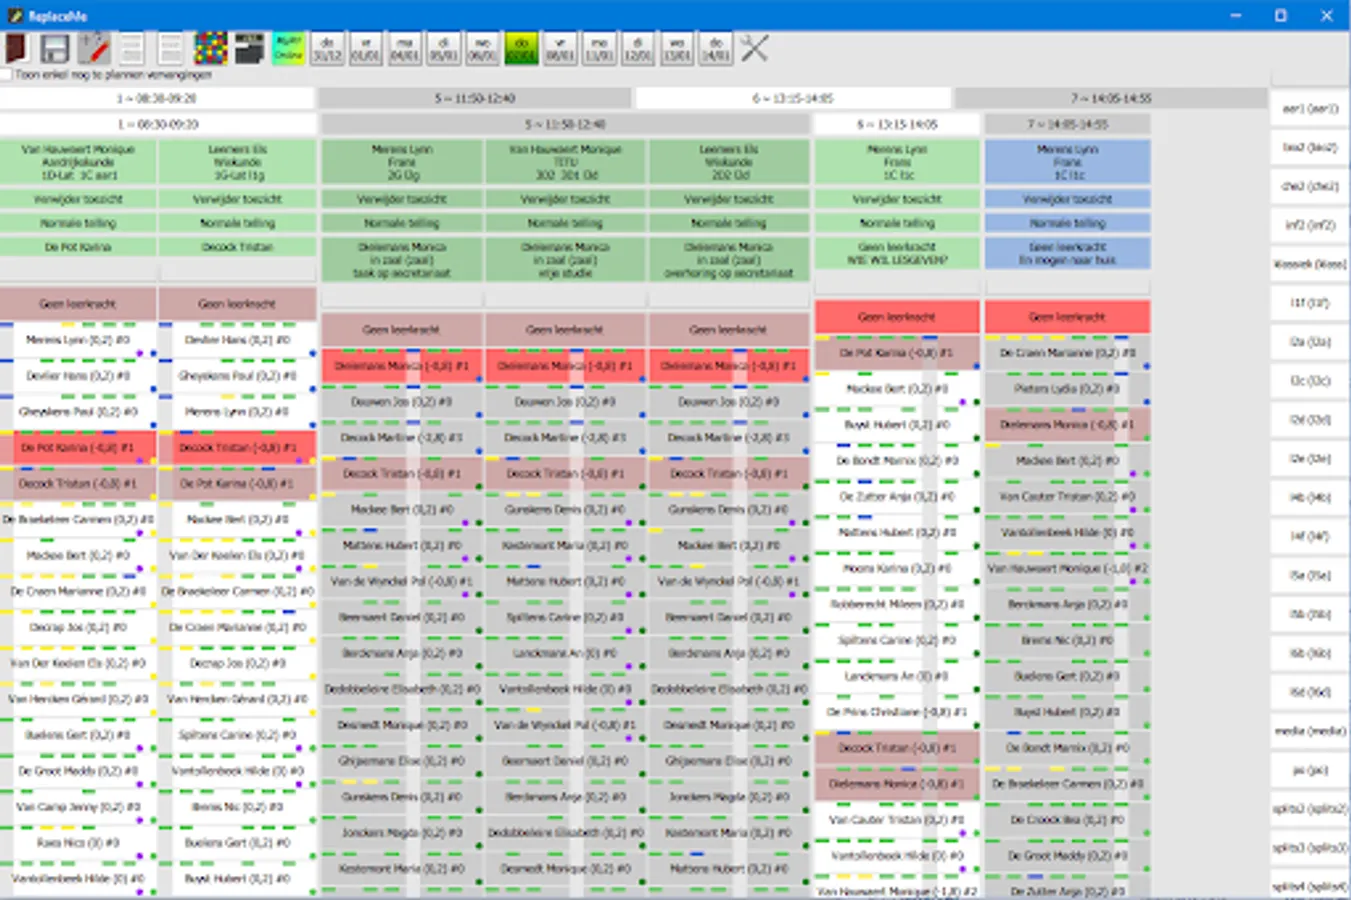Viewport: 1351px width, 900px height.
Task: Select date button vr 08/01
Action: coord(560,48)
